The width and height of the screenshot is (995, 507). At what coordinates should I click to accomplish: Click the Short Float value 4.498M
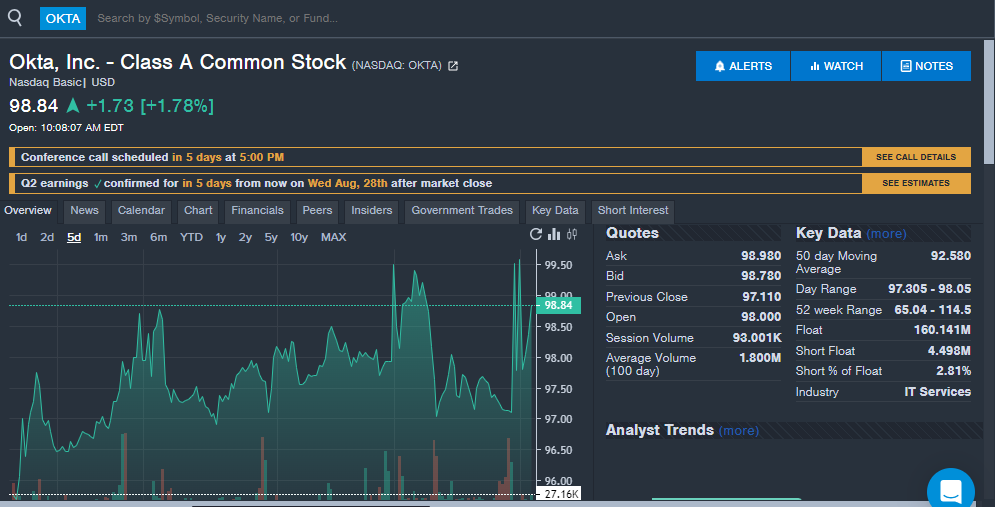[x=949, y=351]
